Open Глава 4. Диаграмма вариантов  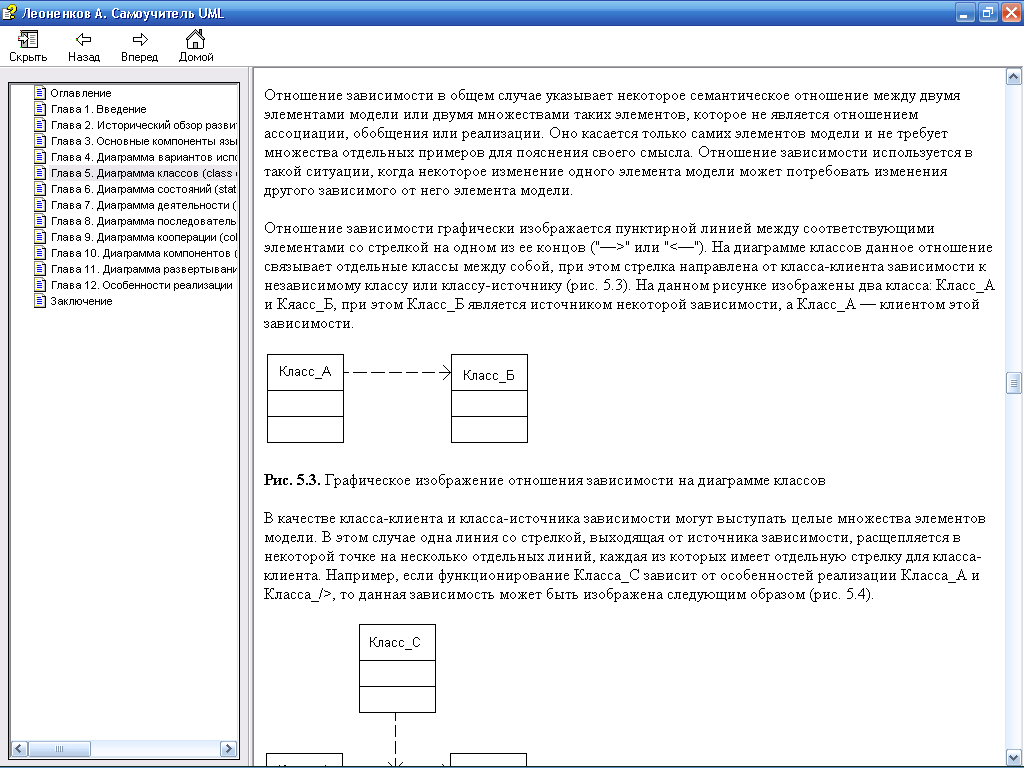[x=144, y=157]
